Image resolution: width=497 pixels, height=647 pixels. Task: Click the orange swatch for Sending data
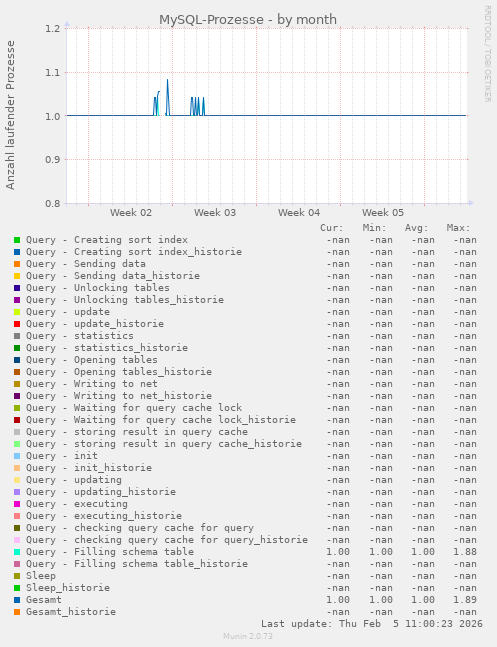pyautogui.click(x=17, y=264)
